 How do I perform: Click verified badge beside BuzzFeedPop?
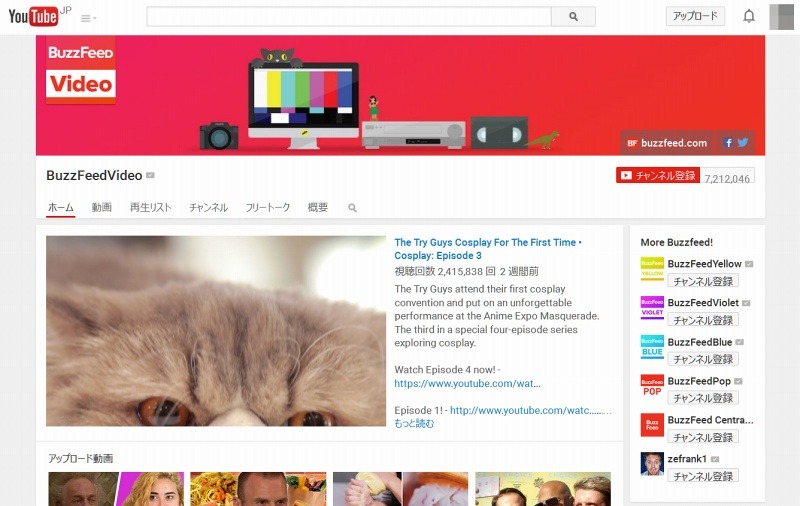point(738,381)
